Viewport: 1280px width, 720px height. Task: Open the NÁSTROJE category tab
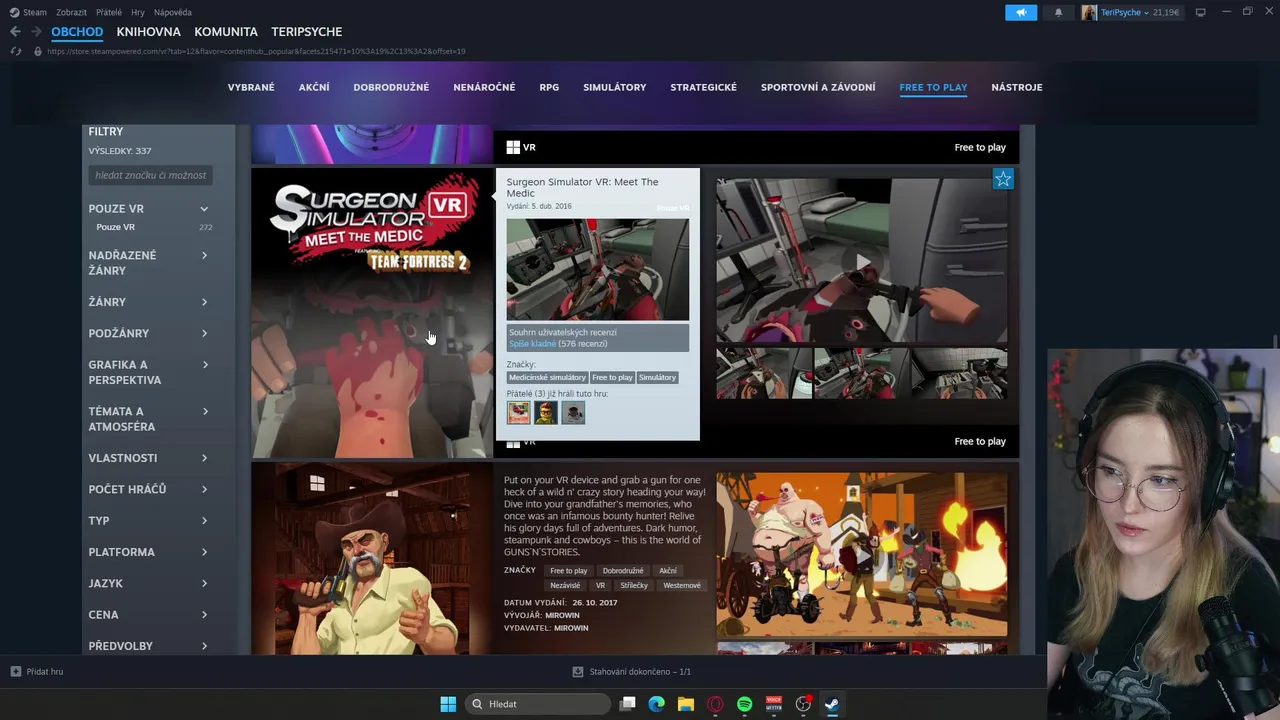pyautogui.click(x=1017, y=87)
